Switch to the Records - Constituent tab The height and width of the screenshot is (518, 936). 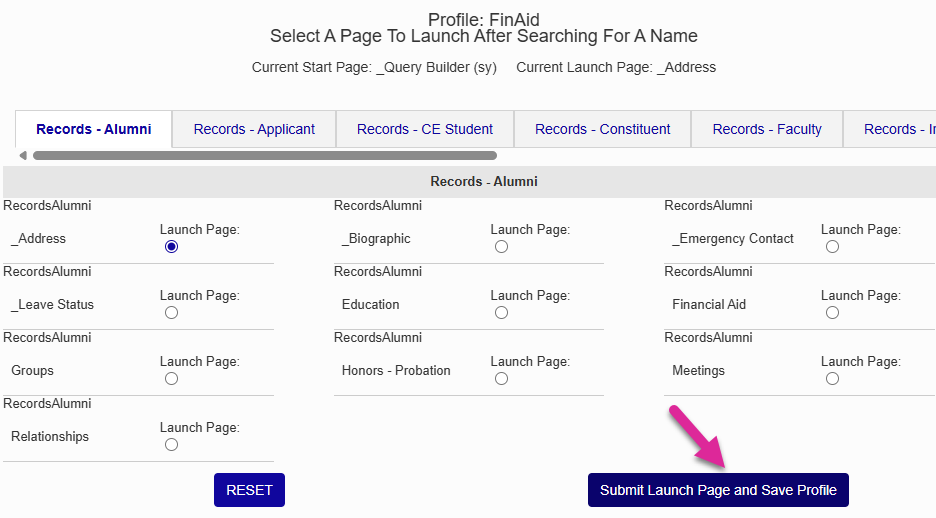(x=602, y=129)
